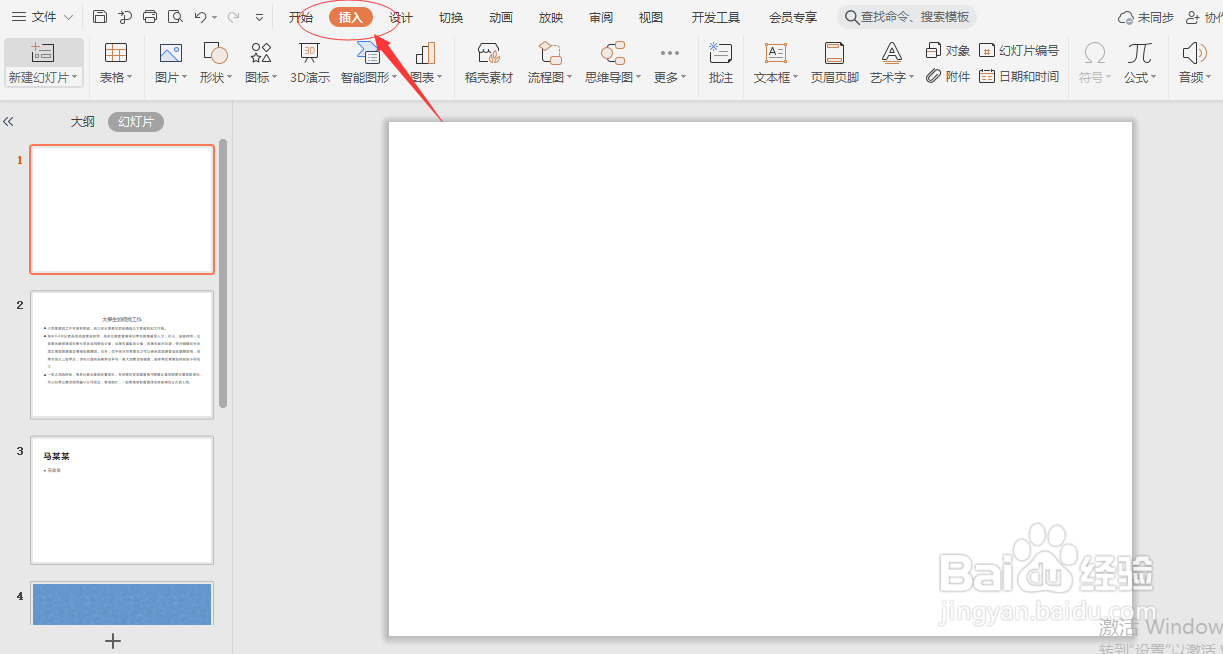The height and width of the screenshot is (654, 1223).
Task: Expand the 艺术字 dropdown arrow
Action: pyautogui.click(x=912, y=78)
